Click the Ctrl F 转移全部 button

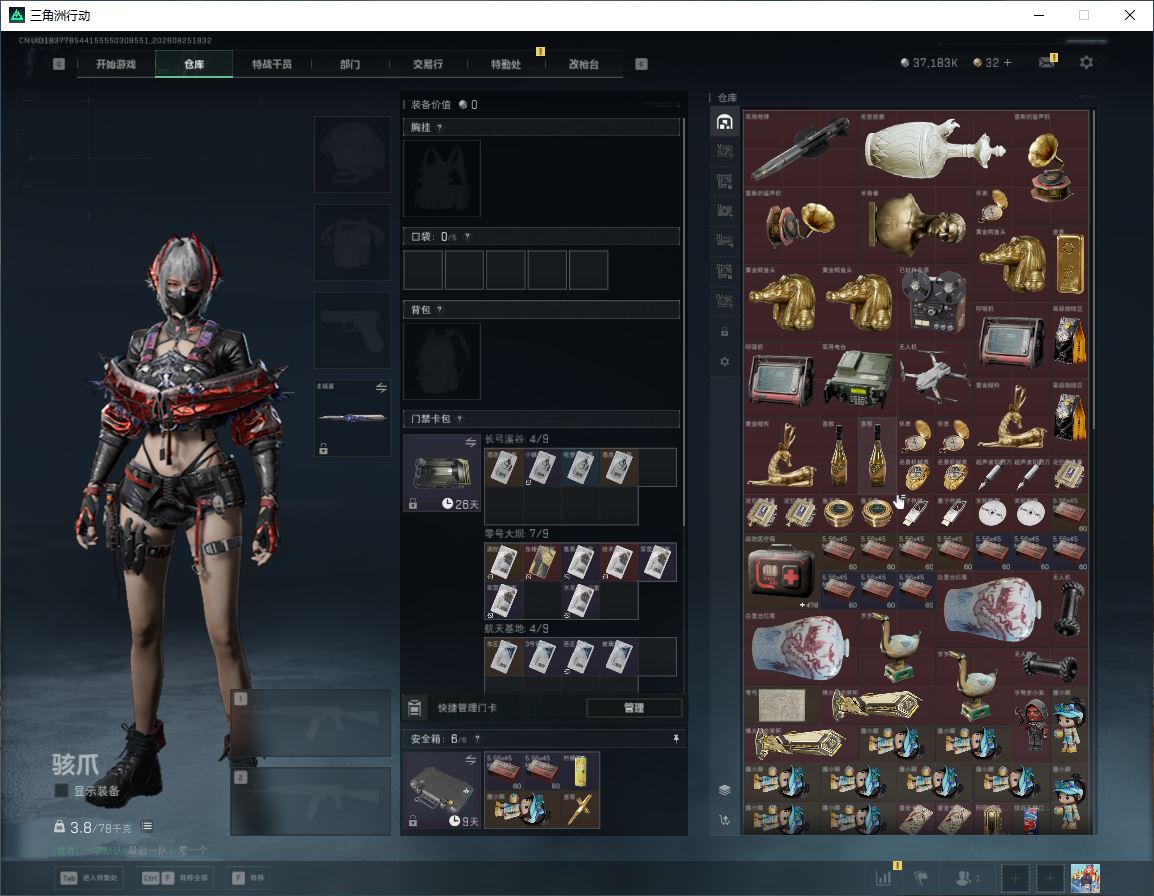click(x=174, y=878)
